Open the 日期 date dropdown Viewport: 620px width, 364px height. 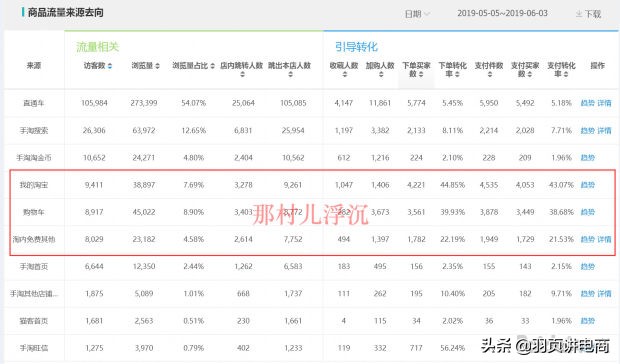[417, 14]
